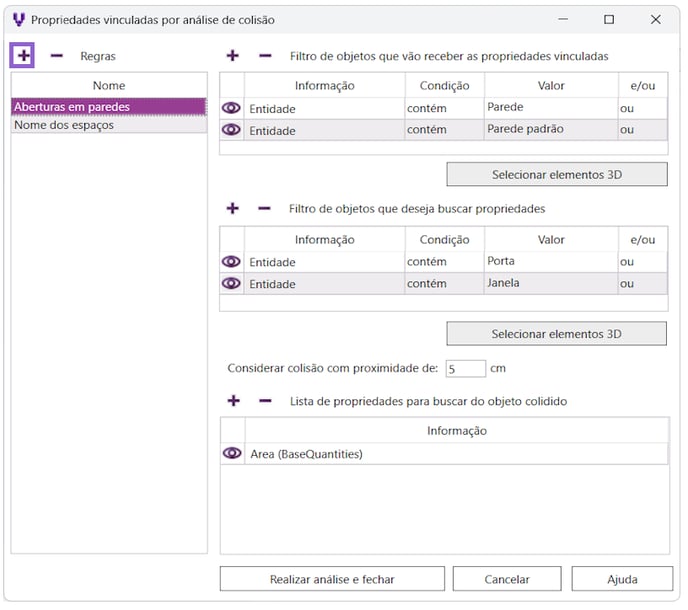Screen dimensions: 688x610
Task: Toggle eye icon for Parede padrão row
Action: tap(232, 129)
